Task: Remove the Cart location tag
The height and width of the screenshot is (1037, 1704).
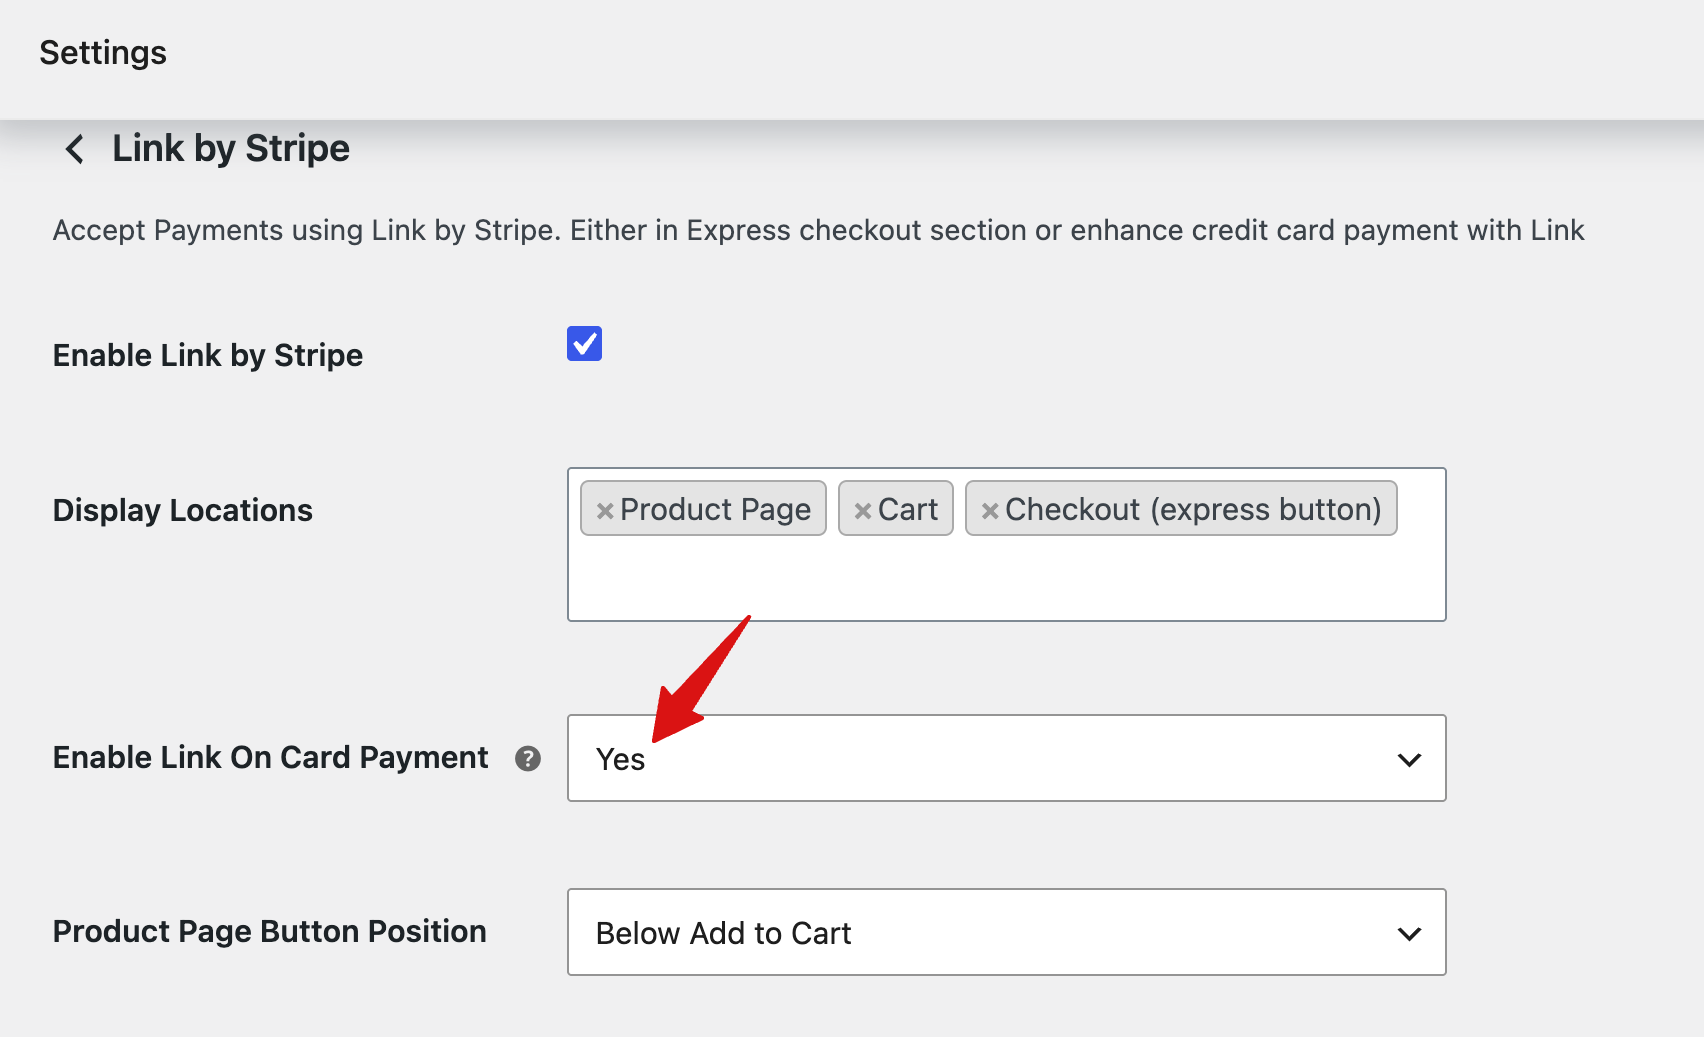Action: click(862, 510)
